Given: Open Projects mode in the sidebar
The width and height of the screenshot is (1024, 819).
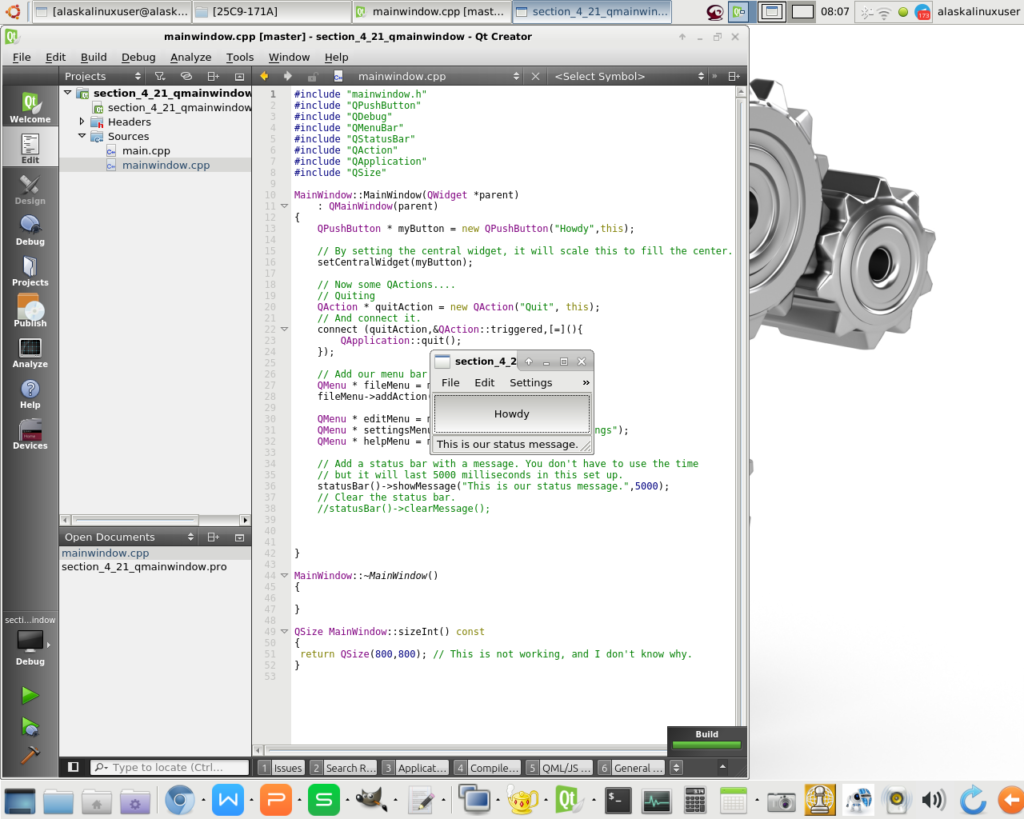Looking at the screenshot, I should 30,270.
